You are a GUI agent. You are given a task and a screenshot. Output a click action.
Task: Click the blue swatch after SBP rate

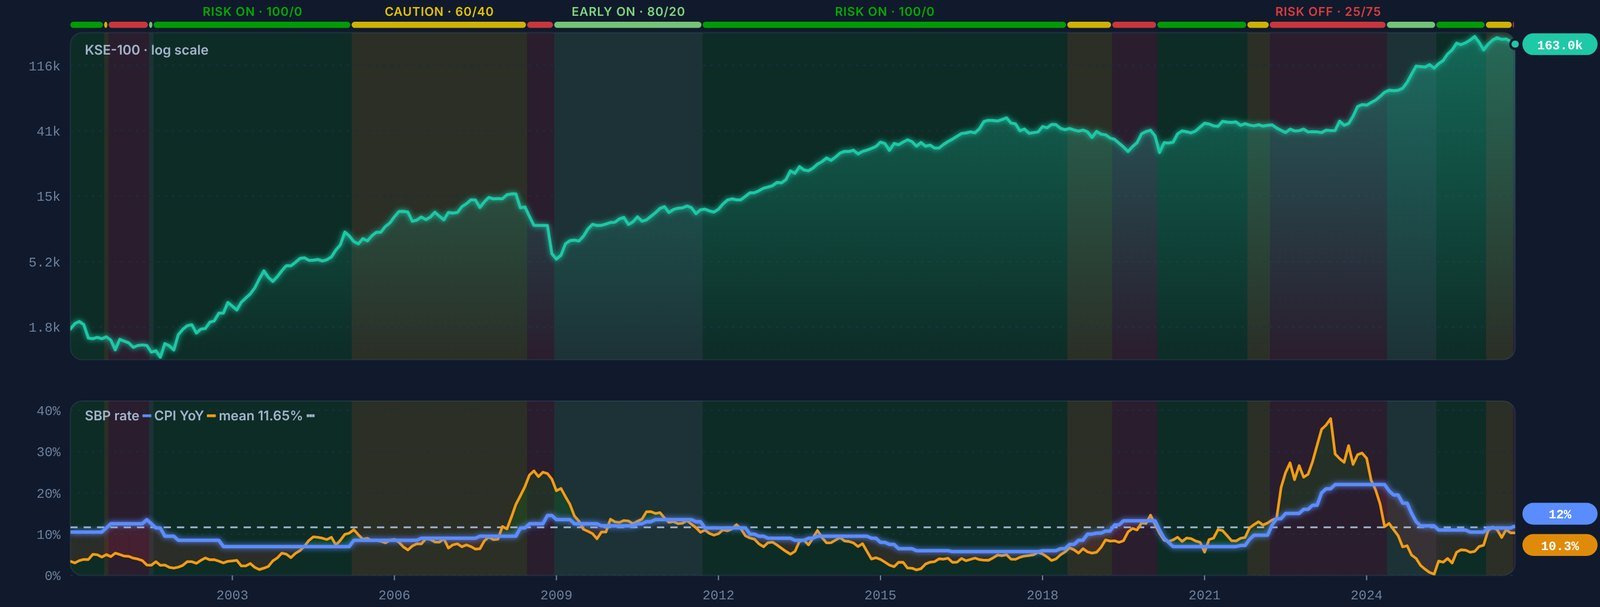point(147,416)
